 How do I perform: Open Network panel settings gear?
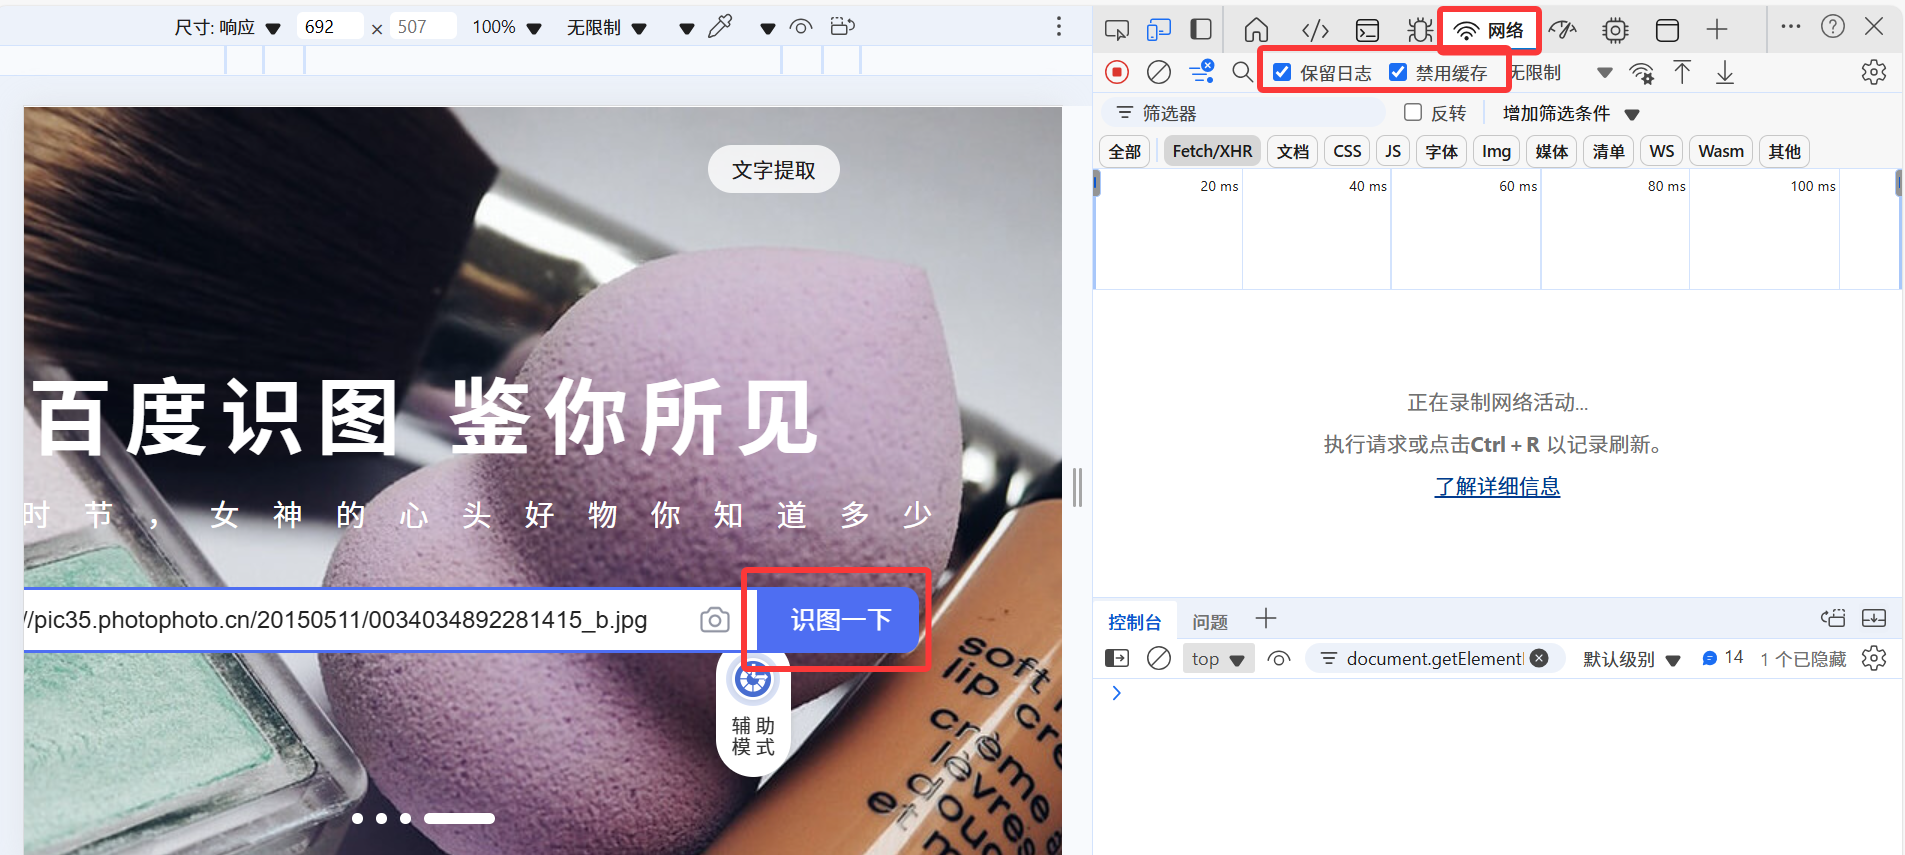(1874, 72)
